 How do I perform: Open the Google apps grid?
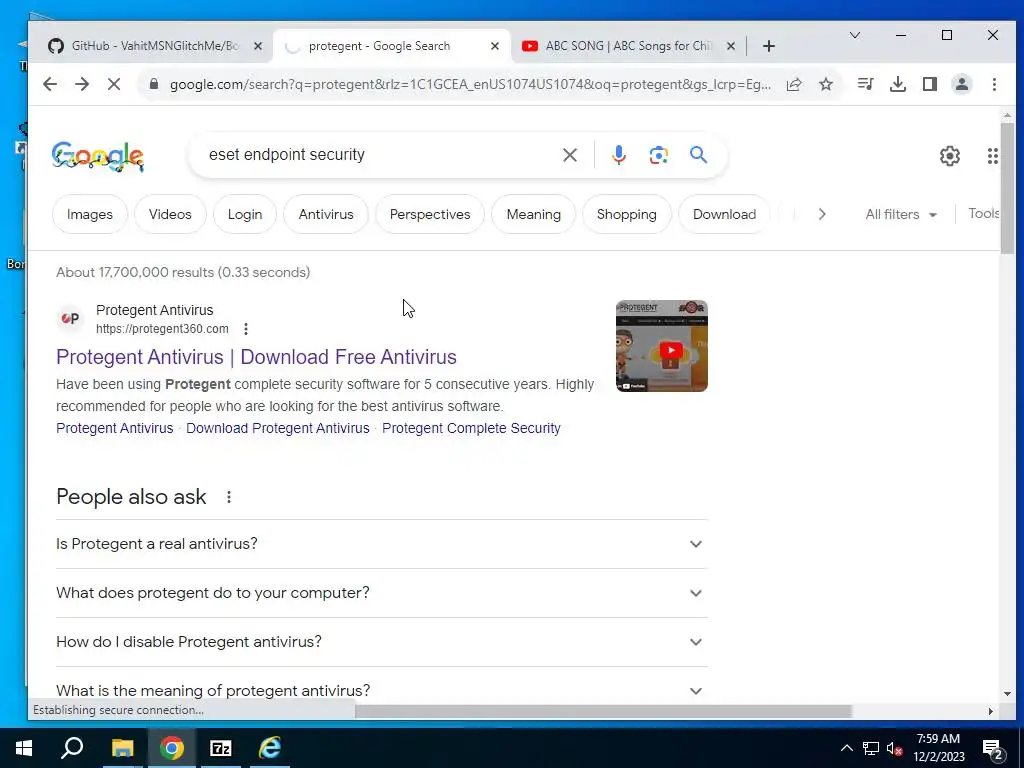992,156
